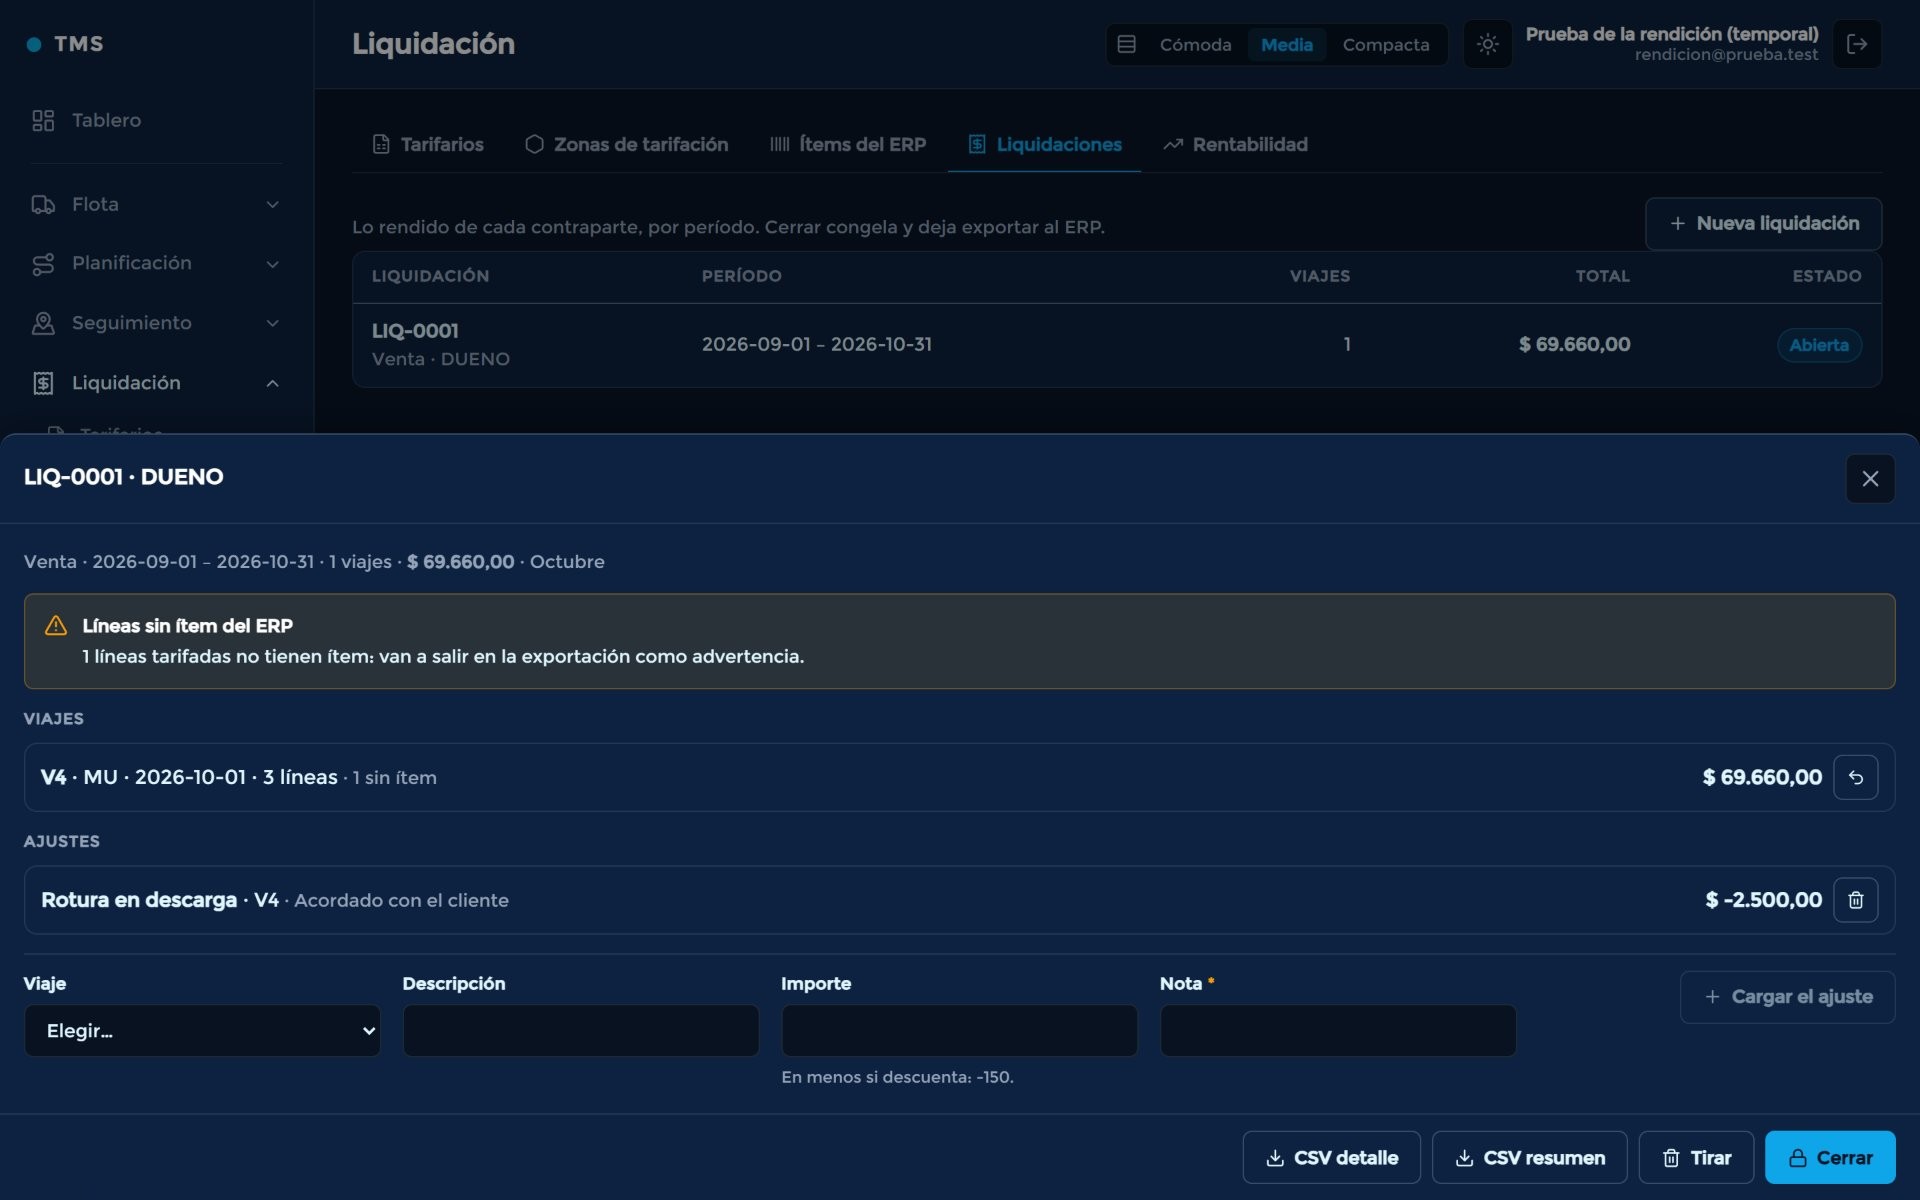Click the logout icon next to user name
The height and width of the screenshot is (1200, 1920).
[1857, 44]
